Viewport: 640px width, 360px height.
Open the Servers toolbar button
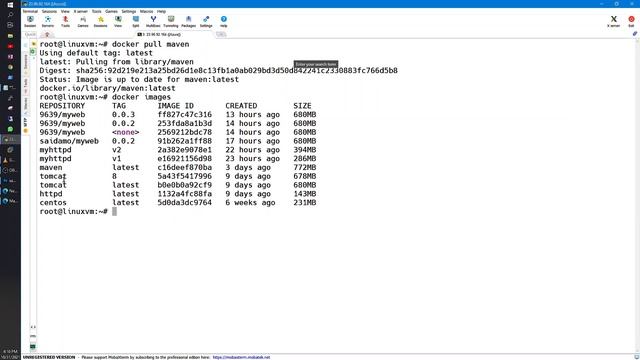tap(48, 21)
